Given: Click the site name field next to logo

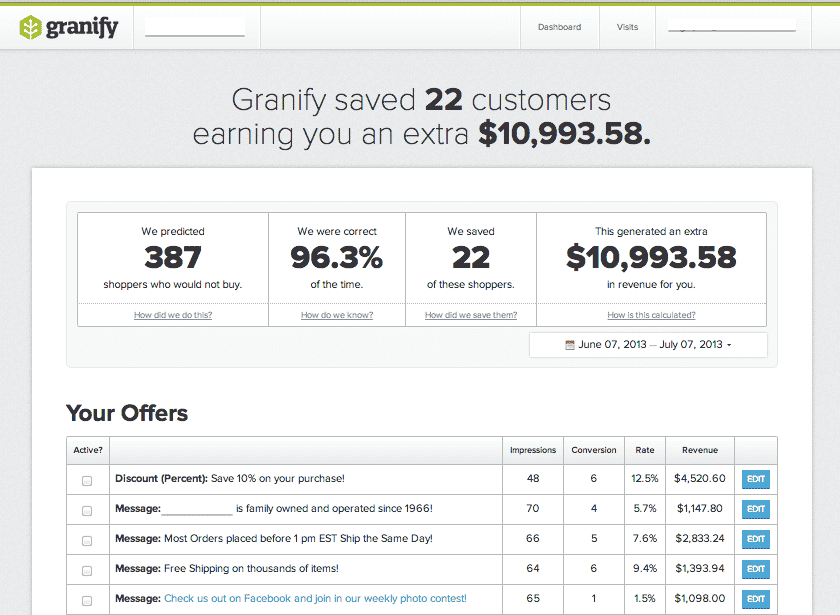Looking at the screenshot, I should coord(195,28).
